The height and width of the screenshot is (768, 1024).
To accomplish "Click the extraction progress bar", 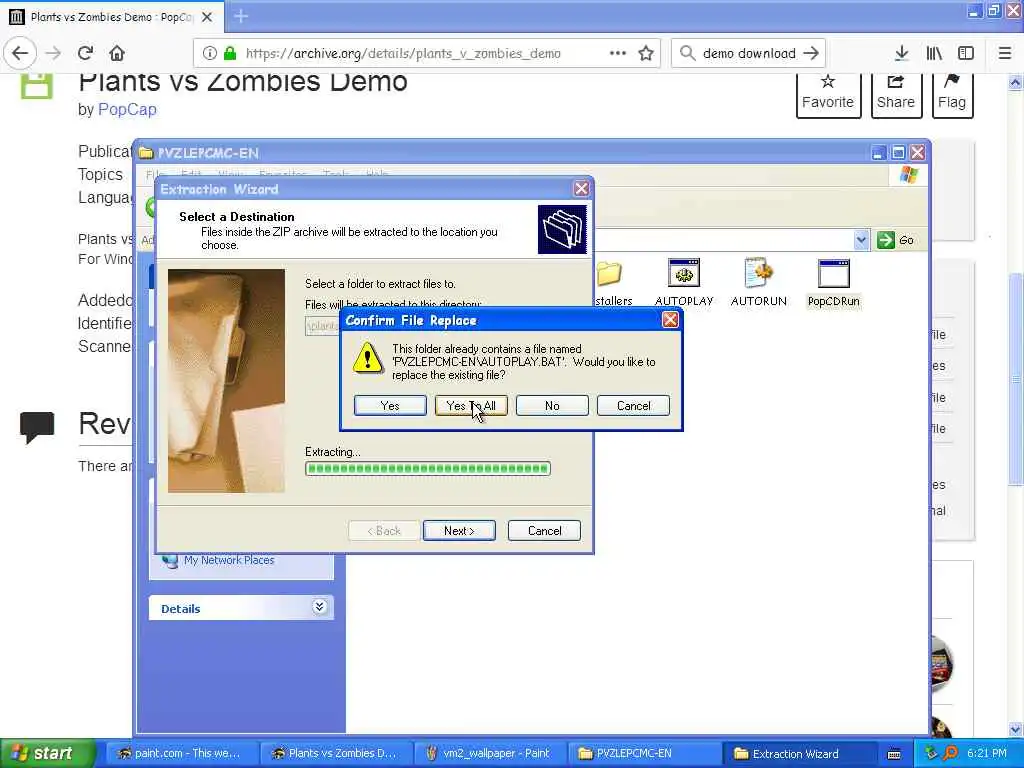I will 428,468.
